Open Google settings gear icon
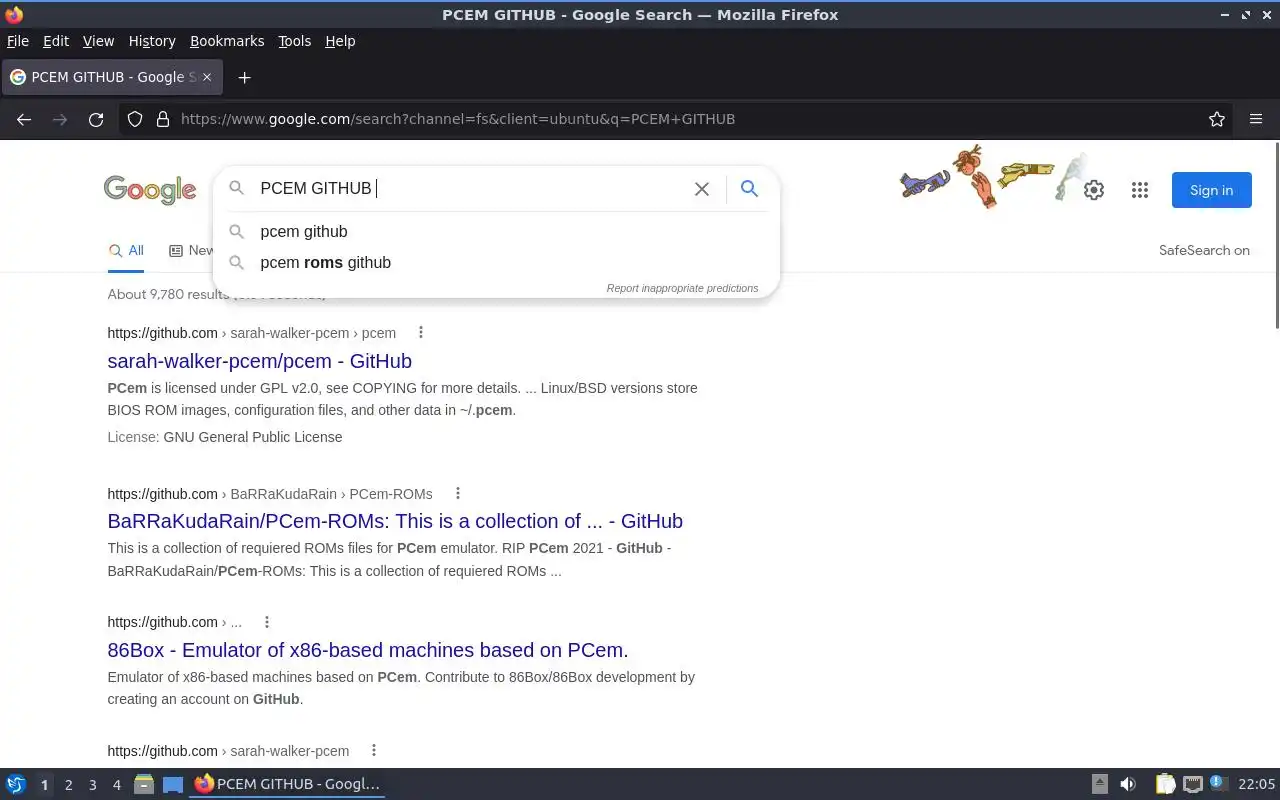 1094,190
